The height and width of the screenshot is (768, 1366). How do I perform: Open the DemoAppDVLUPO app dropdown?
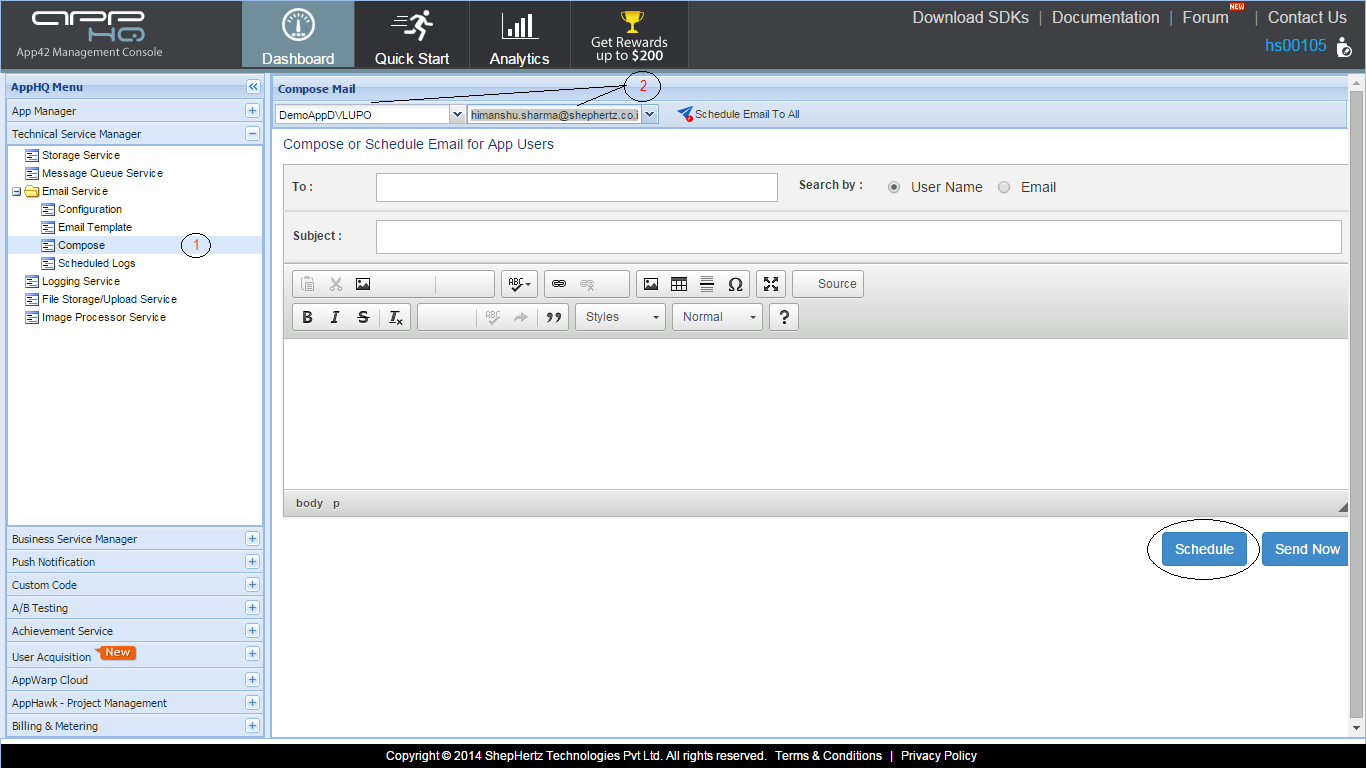370,115
